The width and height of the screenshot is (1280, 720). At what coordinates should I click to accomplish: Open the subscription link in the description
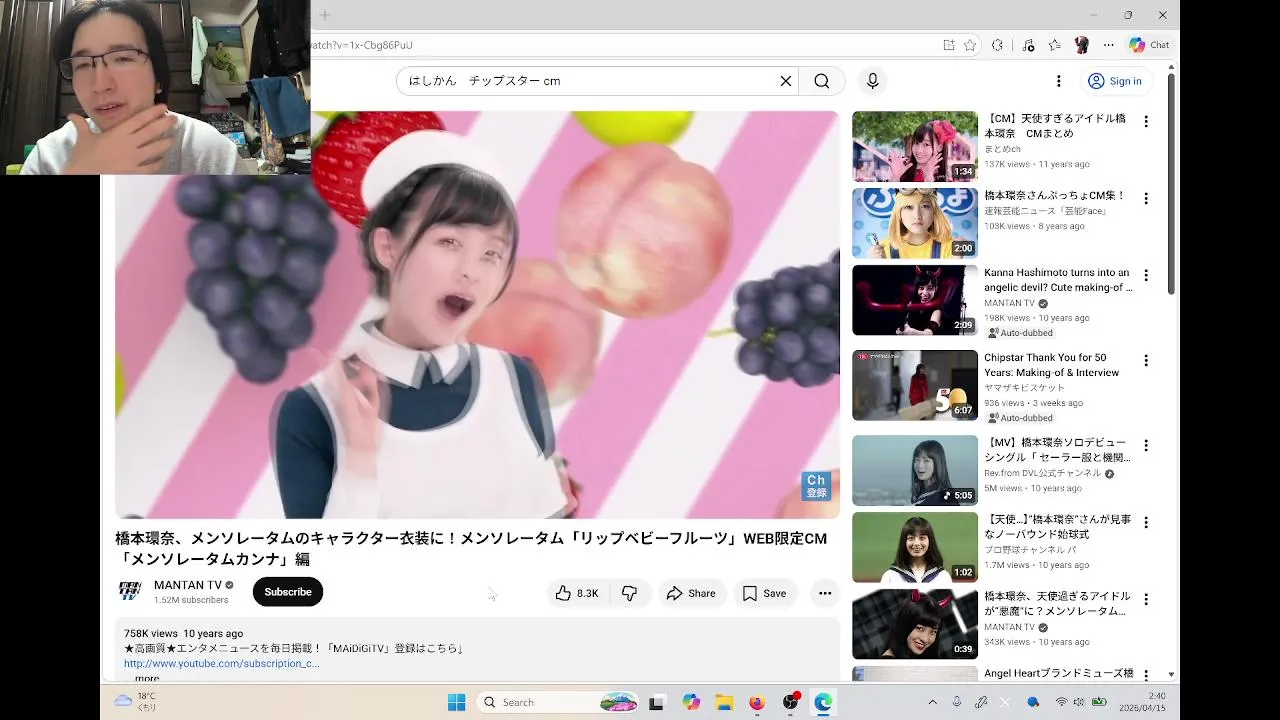click(x=222, y=663)
